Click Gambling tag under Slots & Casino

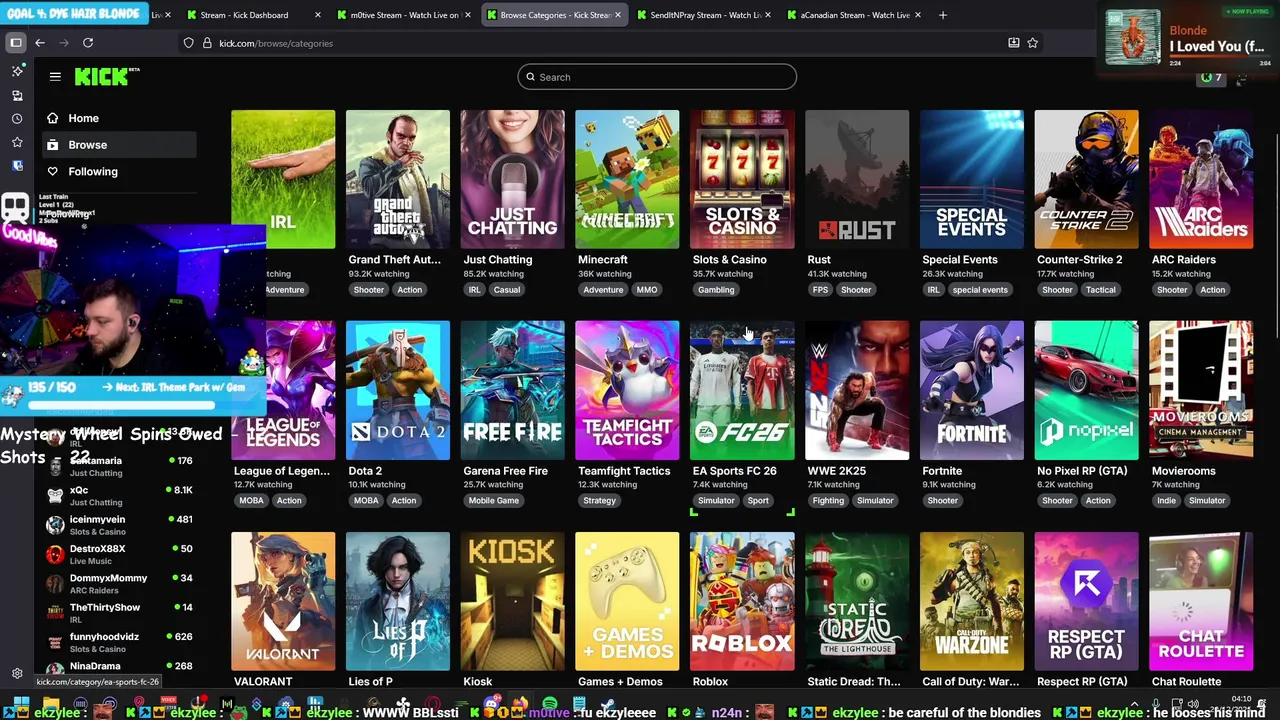[716, 290]
